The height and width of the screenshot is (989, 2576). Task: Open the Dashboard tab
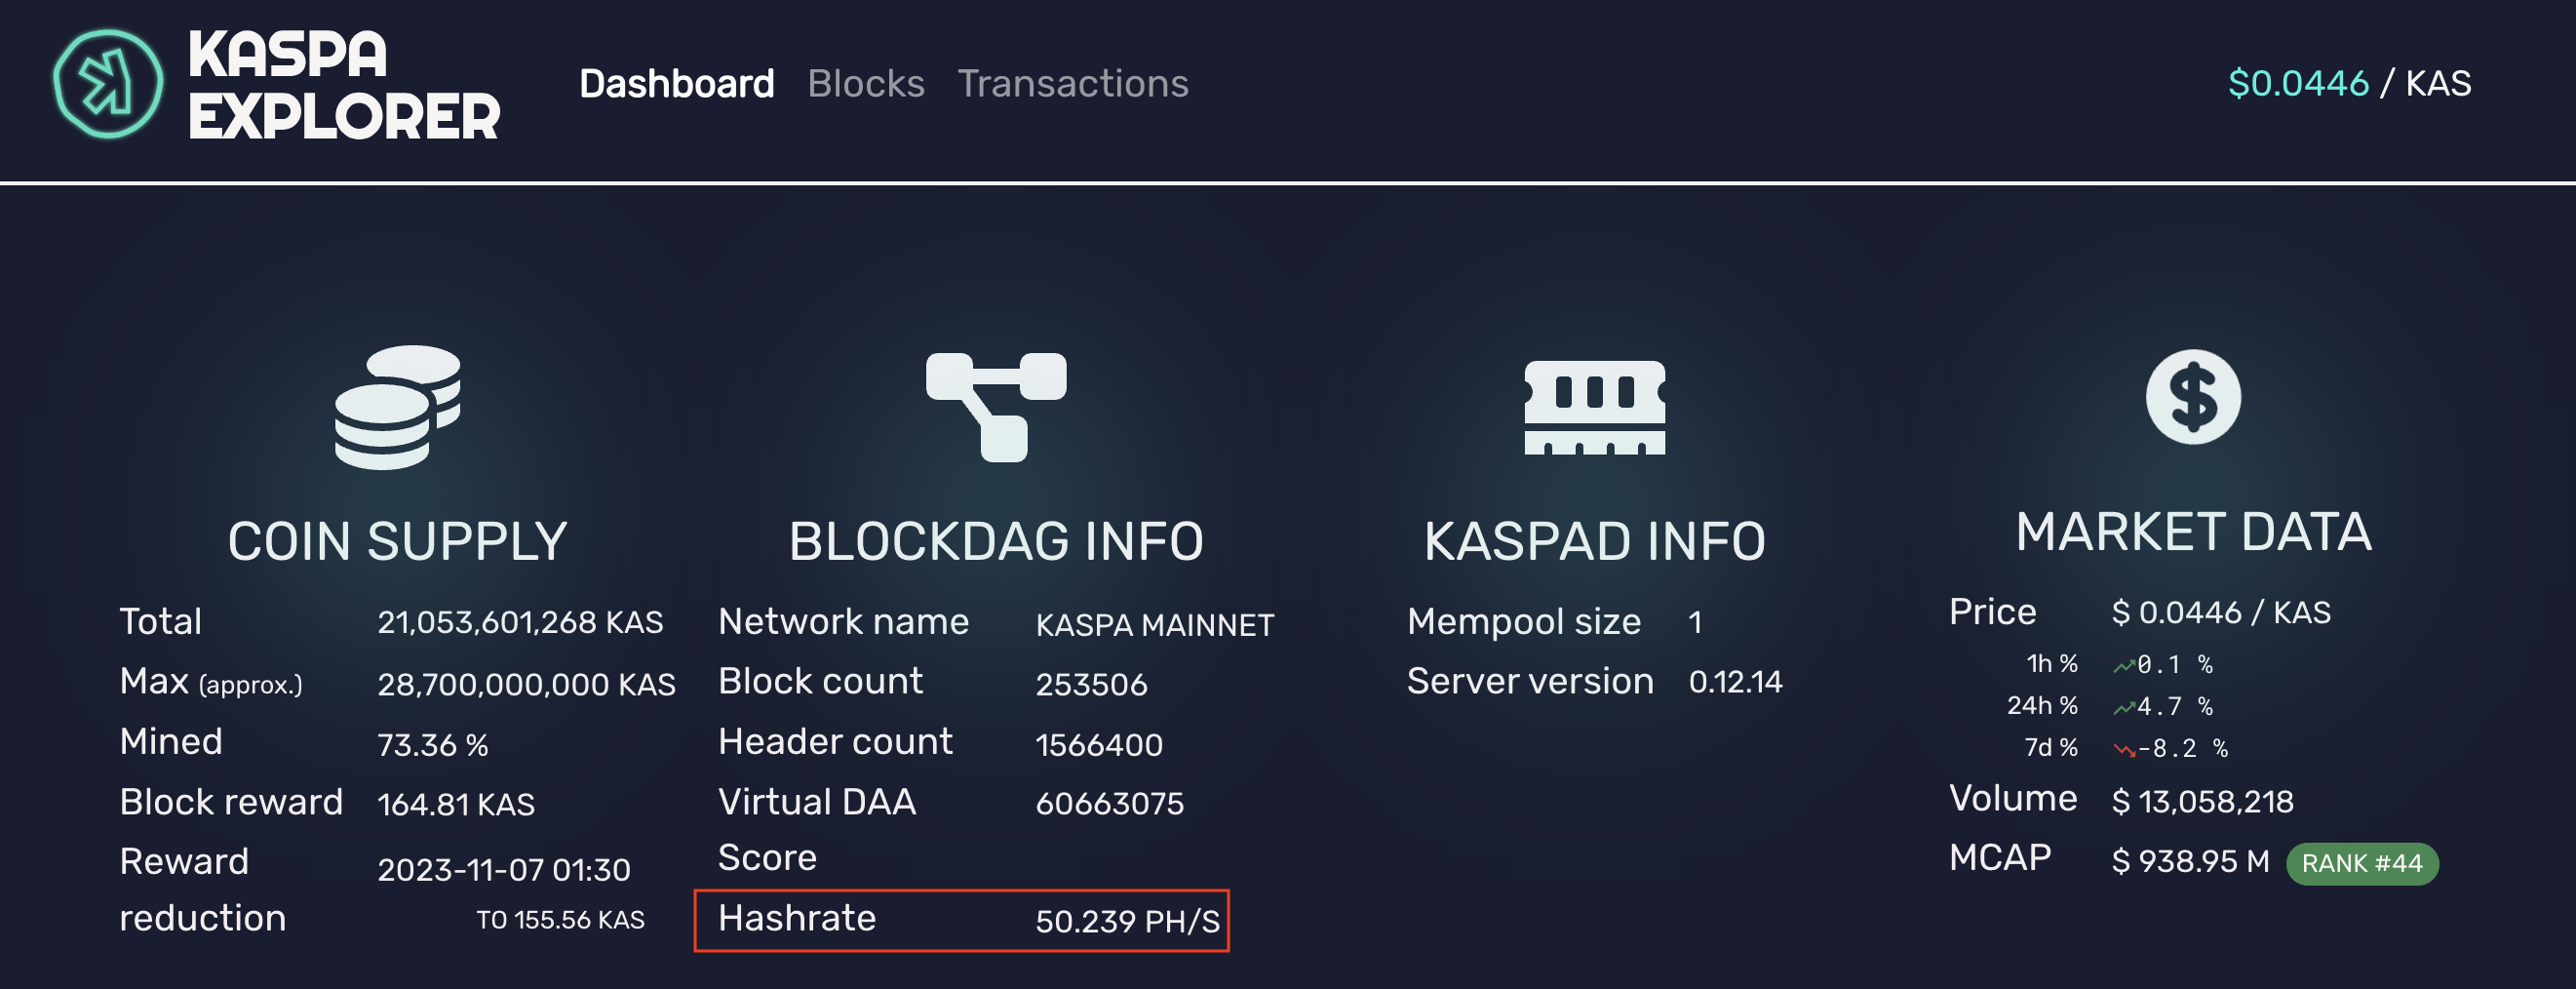(x=676, y=84)
